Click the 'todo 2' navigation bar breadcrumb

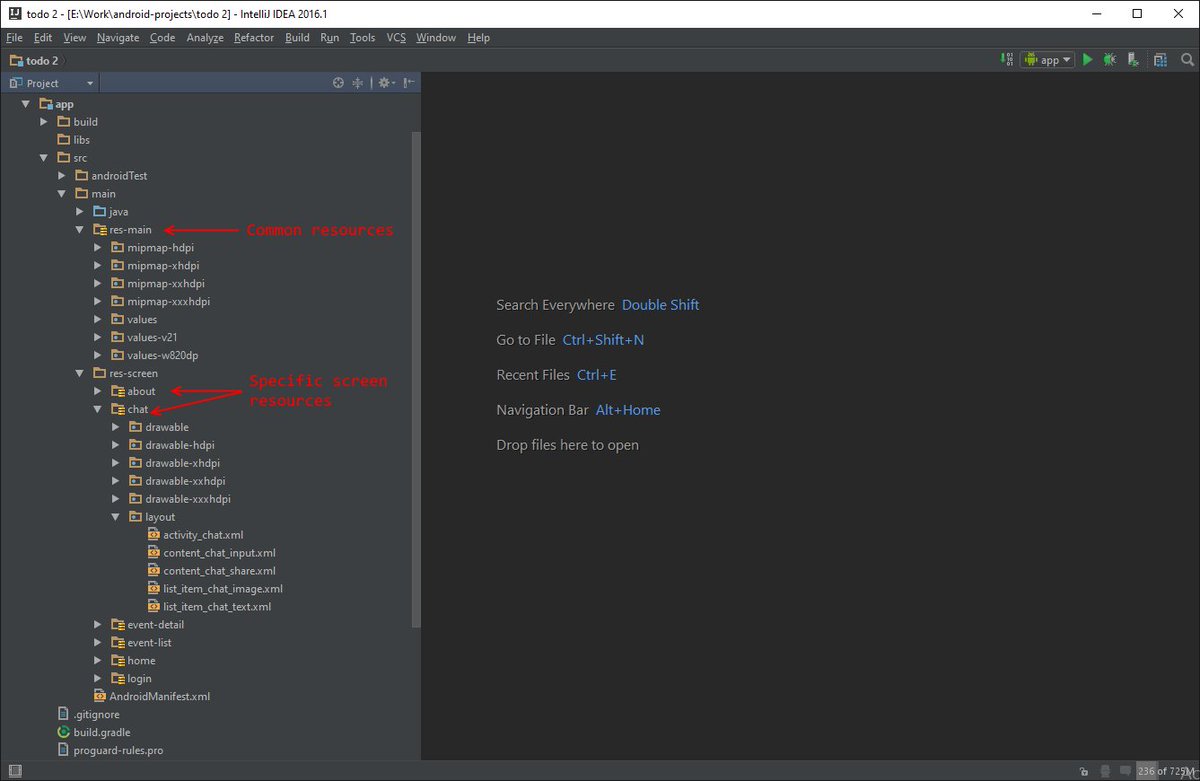click(34, 60)
